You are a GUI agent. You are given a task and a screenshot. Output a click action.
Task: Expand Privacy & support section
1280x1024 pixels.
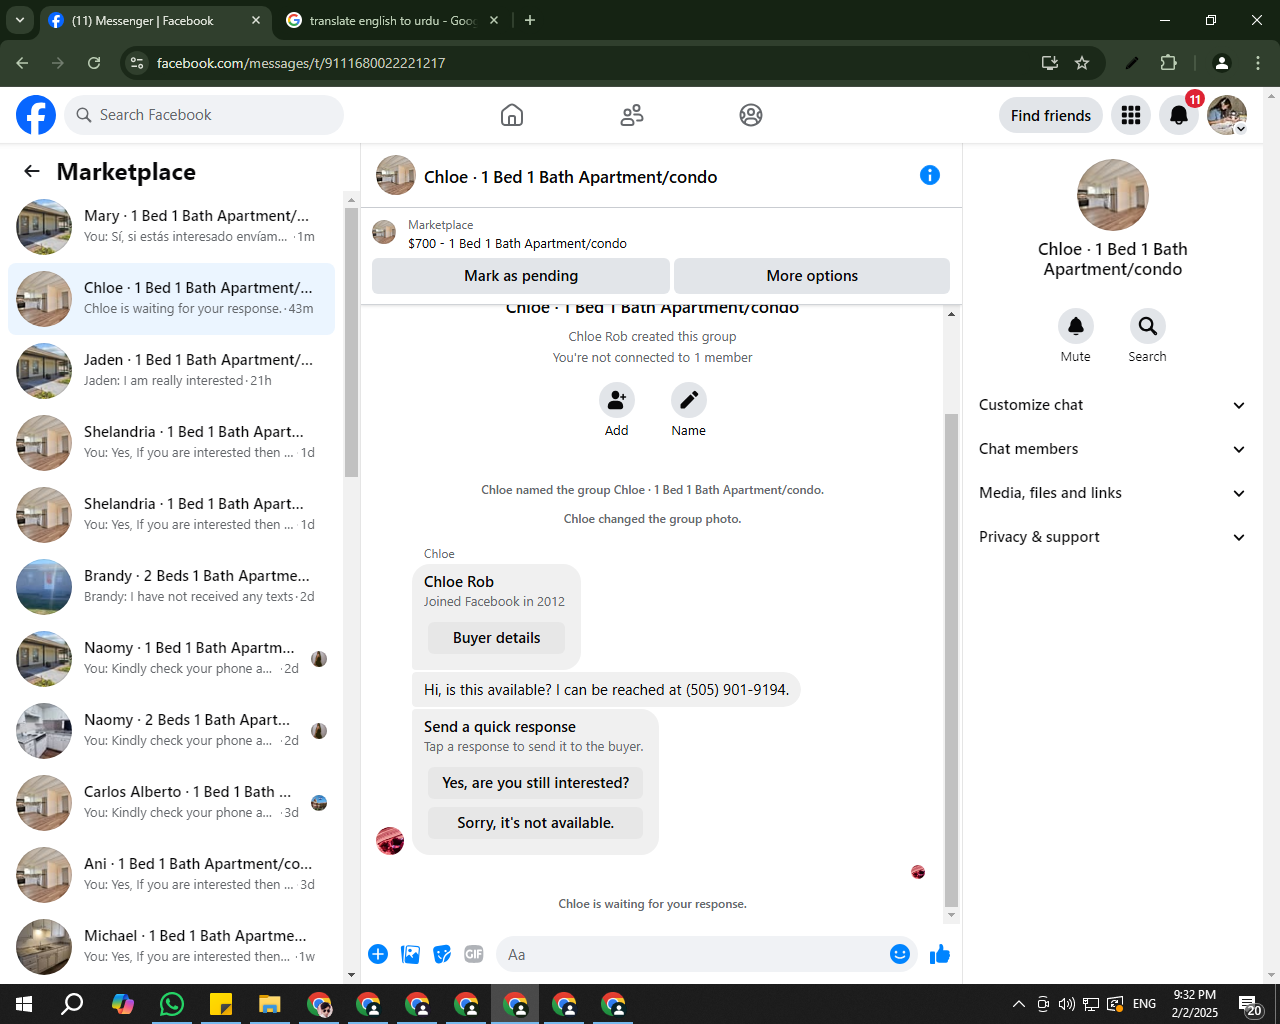point(1112,537)
